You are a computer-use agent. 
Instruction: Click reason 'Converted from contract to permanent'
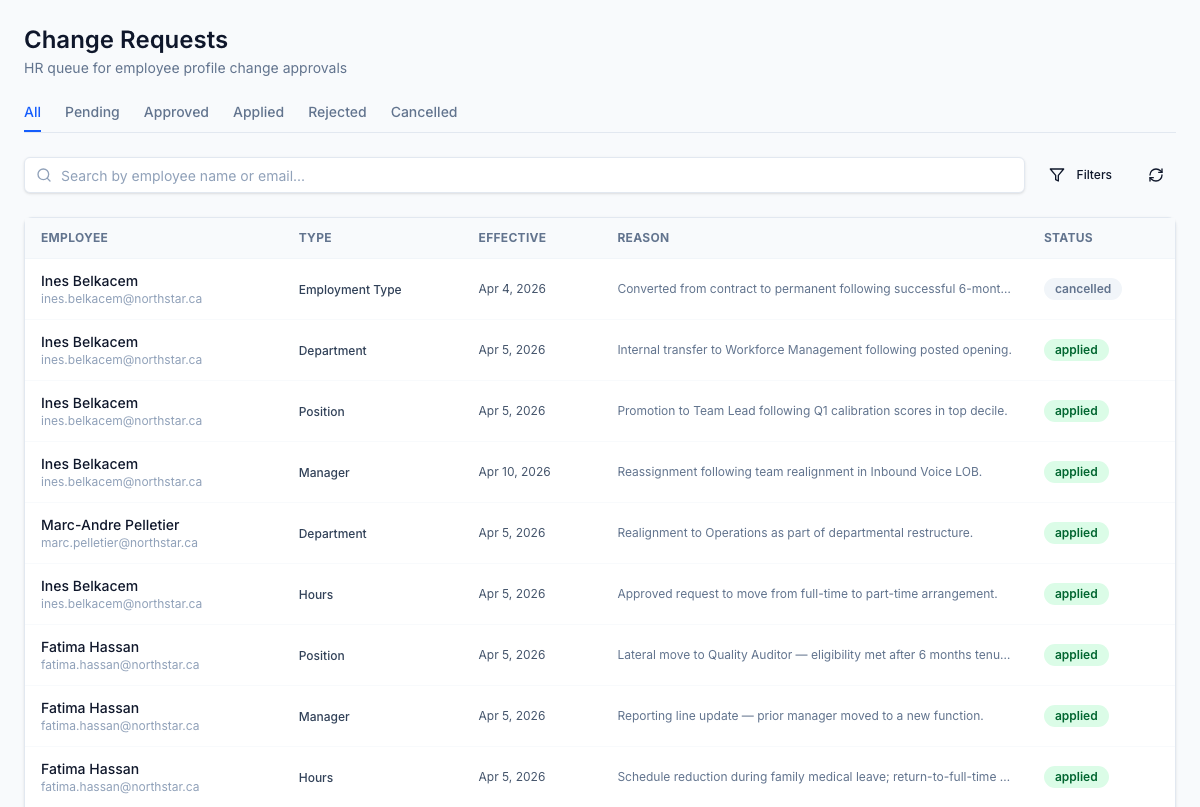[814, 289]
